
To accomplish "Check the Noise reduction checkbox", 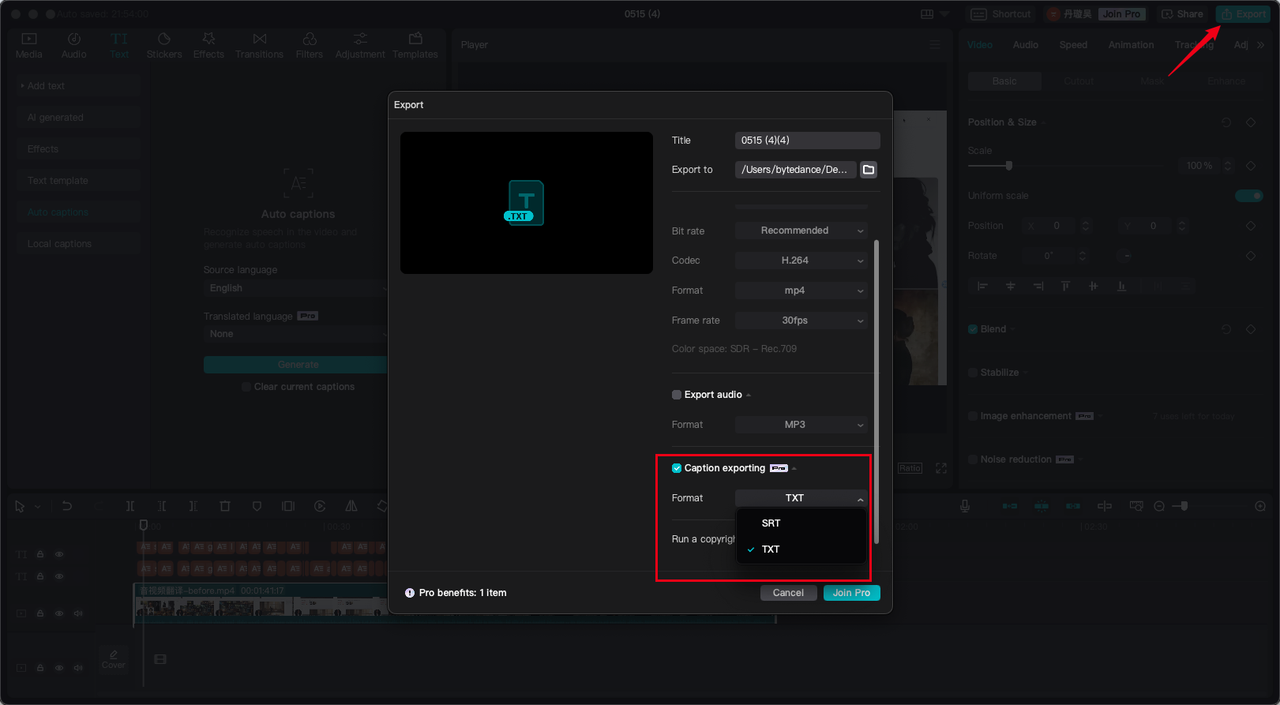I will pyautogui.click(x=973, y=460).
